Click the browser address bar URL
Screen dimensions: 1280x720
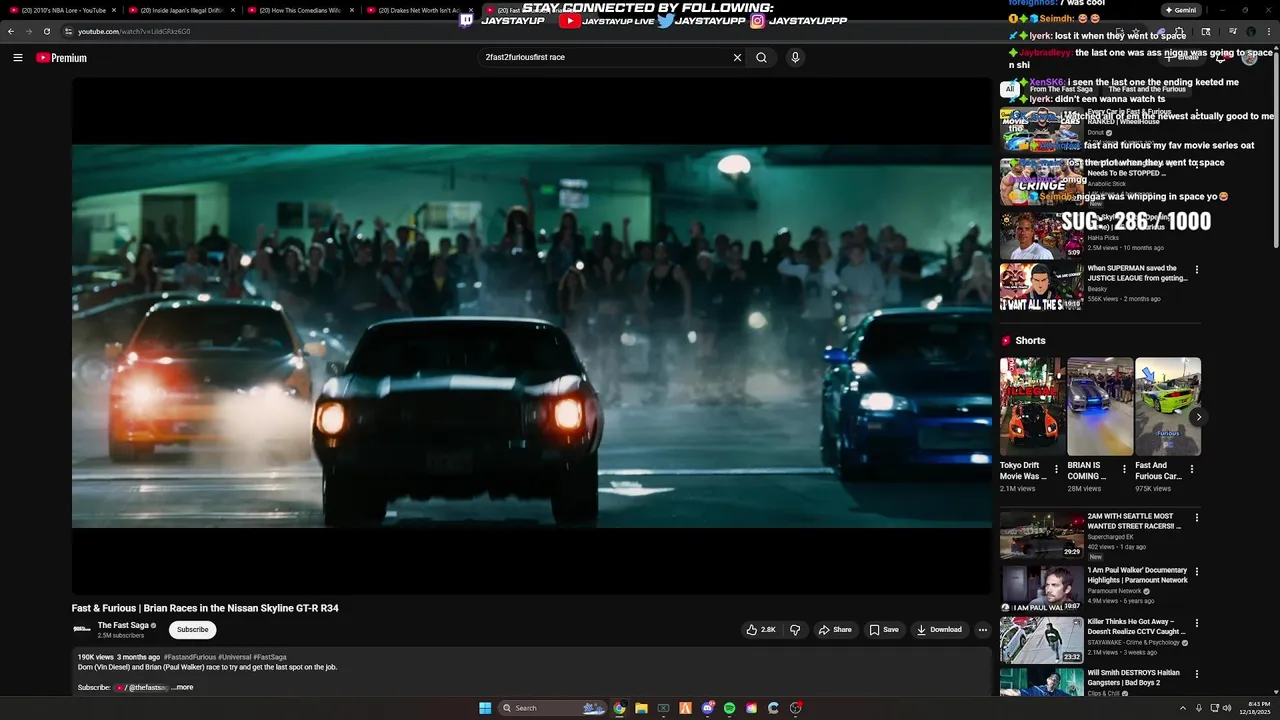[134, 31]
